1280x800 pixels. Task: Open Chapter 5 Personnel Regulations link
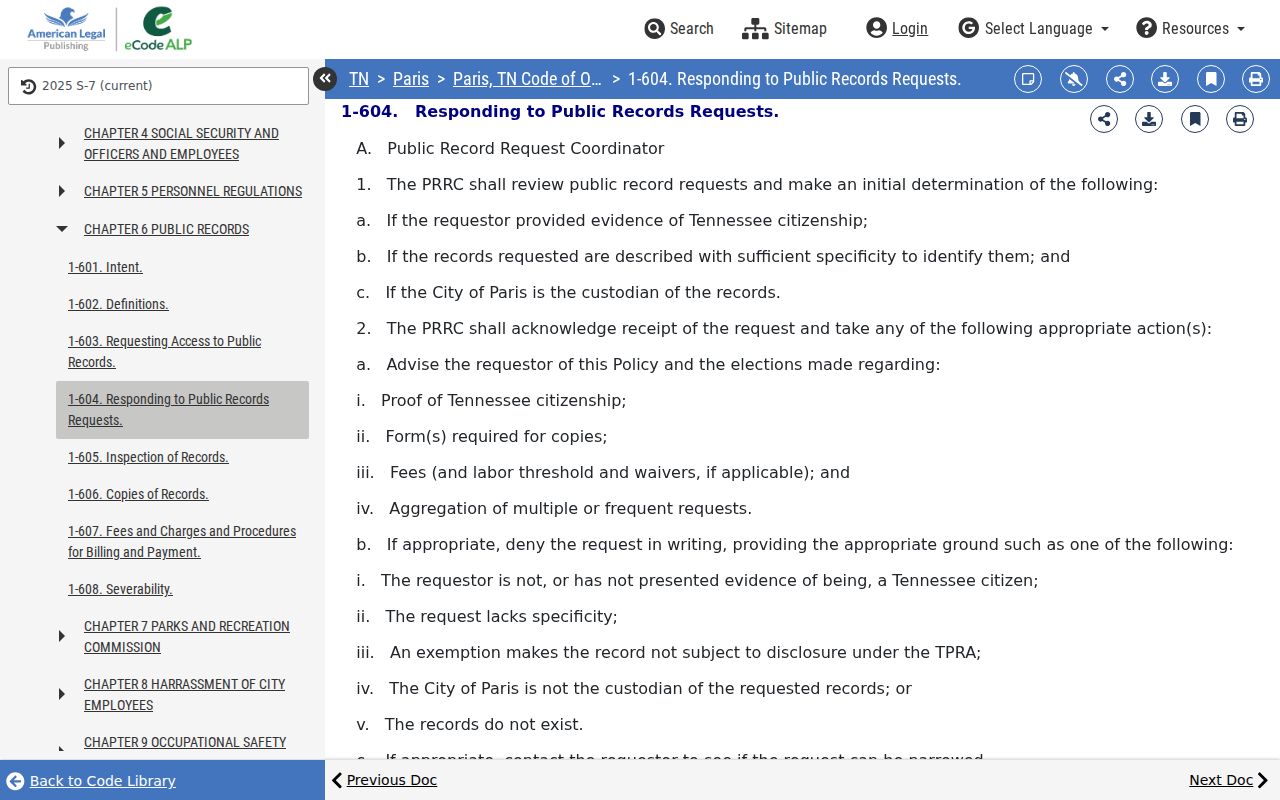tap(193, 191)
